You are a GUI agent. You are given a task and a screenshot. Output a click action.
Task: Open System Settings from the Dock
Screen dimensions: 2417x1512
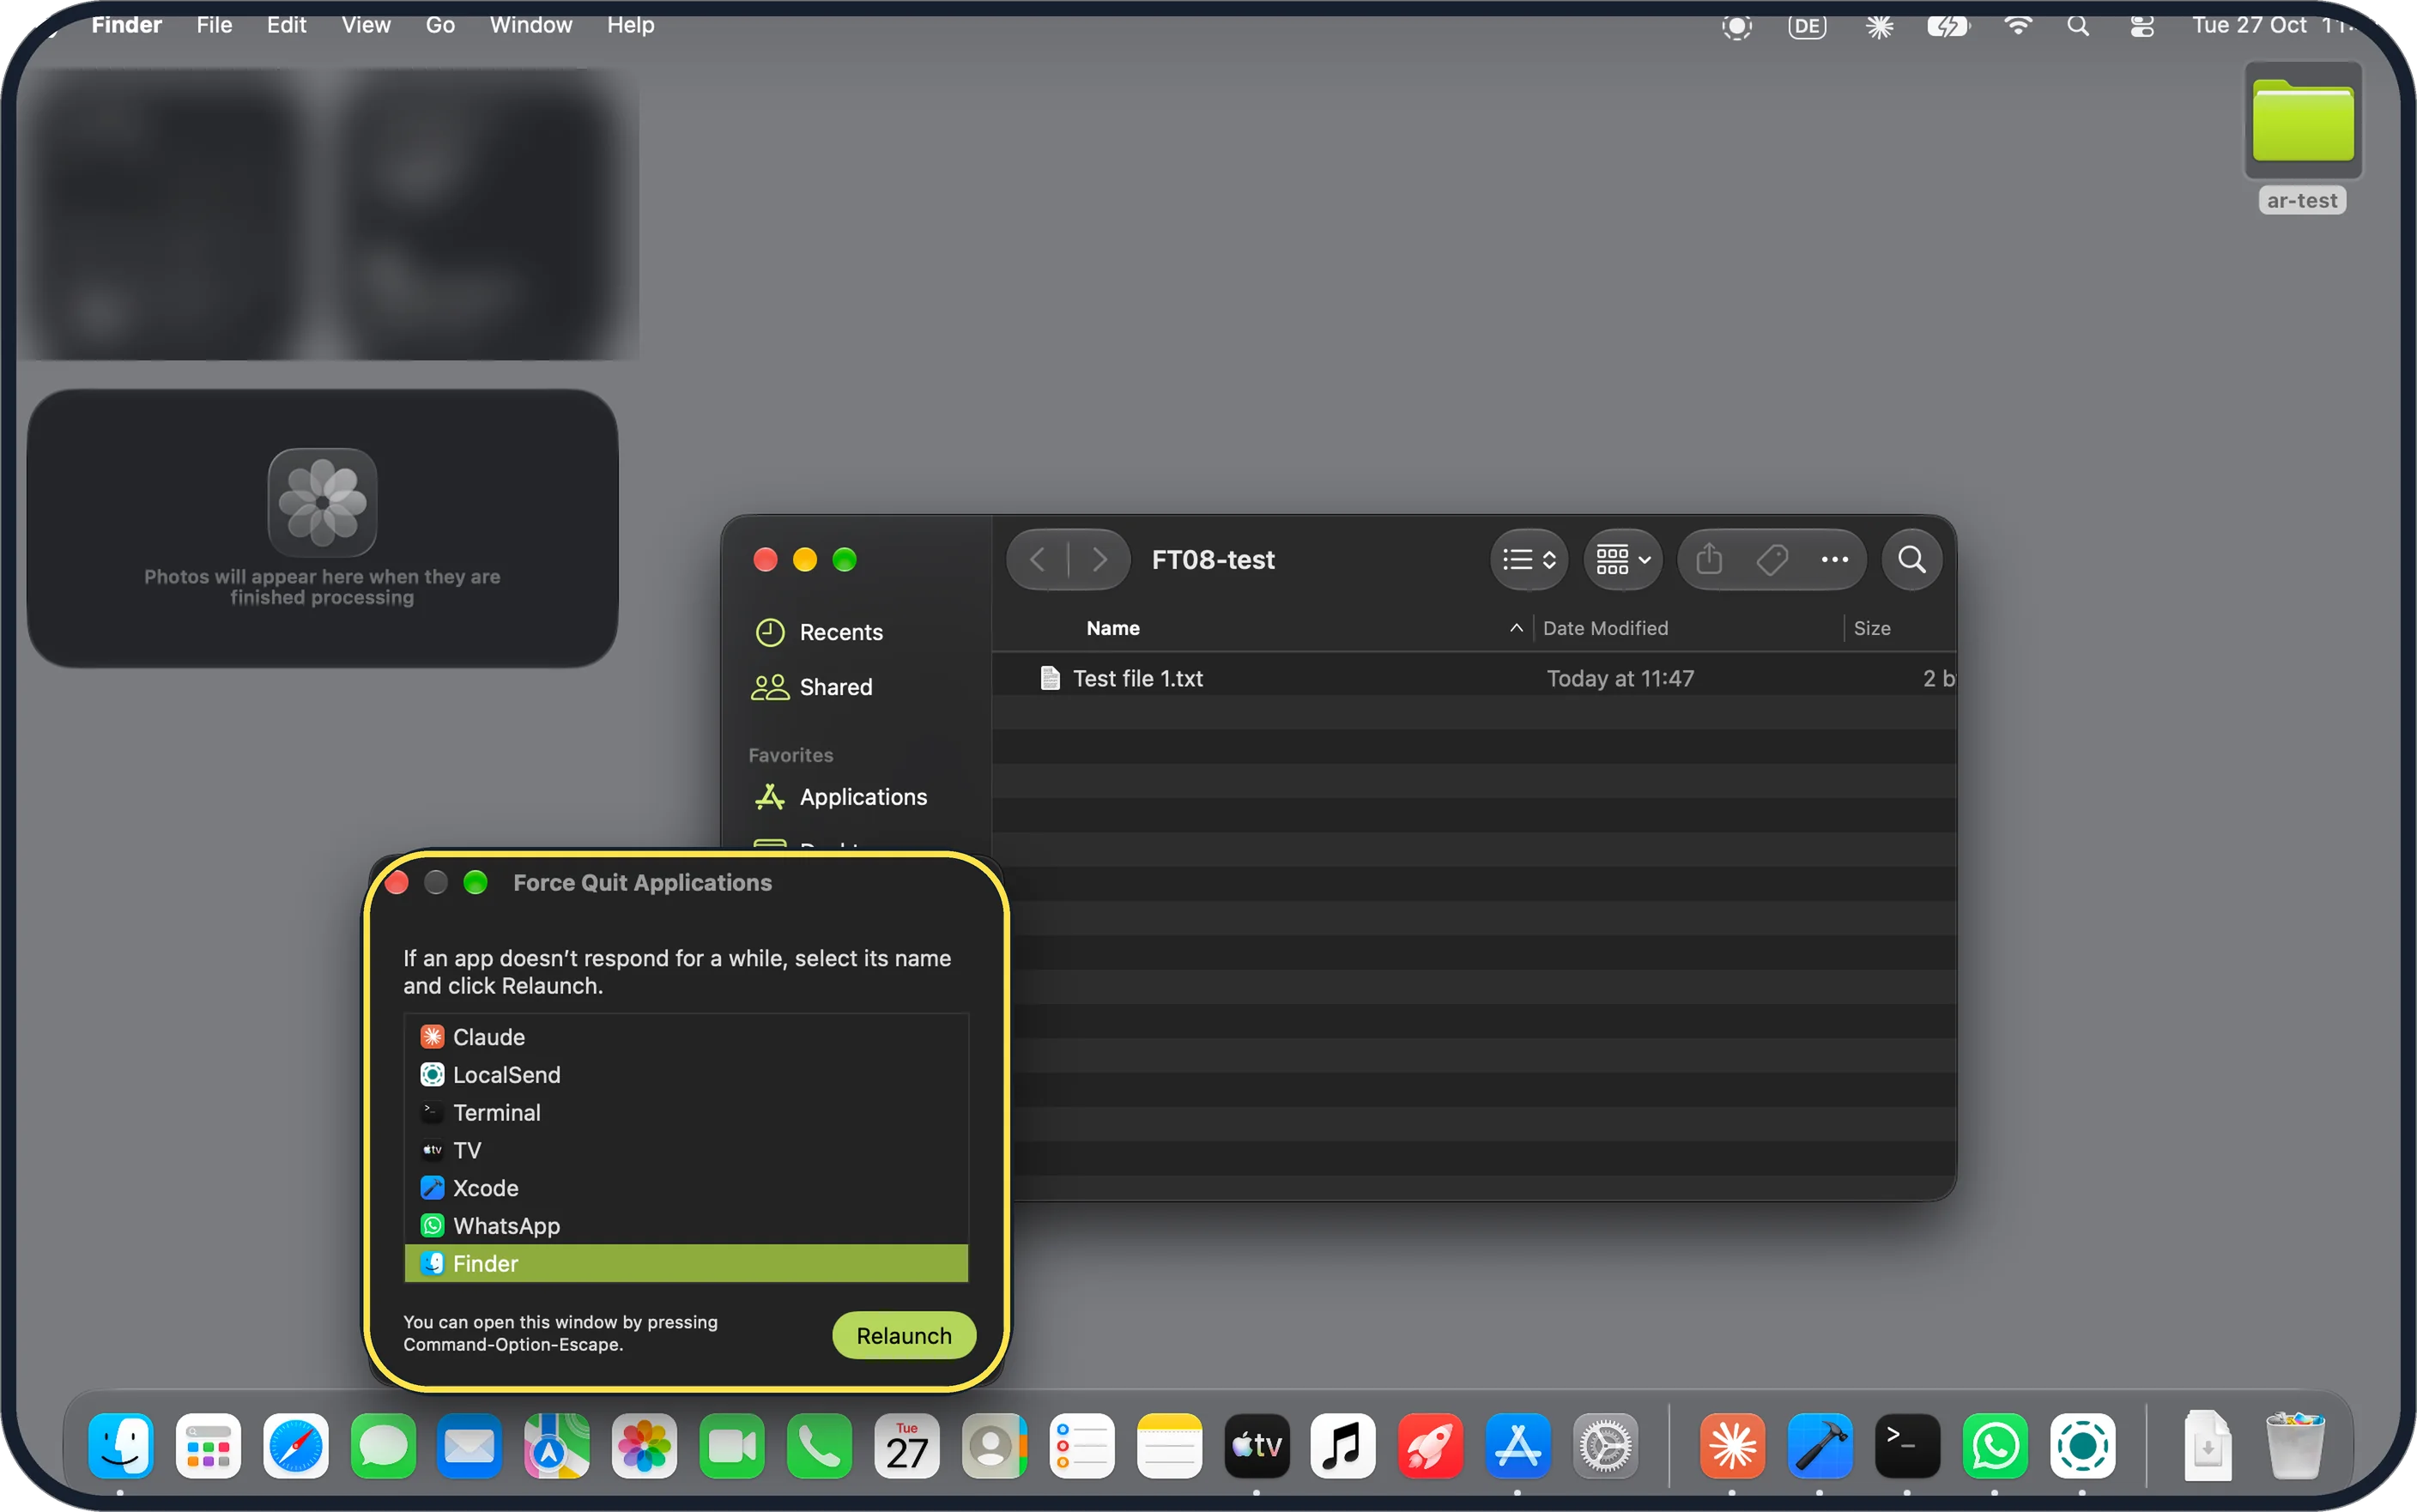[1605, 1446]
